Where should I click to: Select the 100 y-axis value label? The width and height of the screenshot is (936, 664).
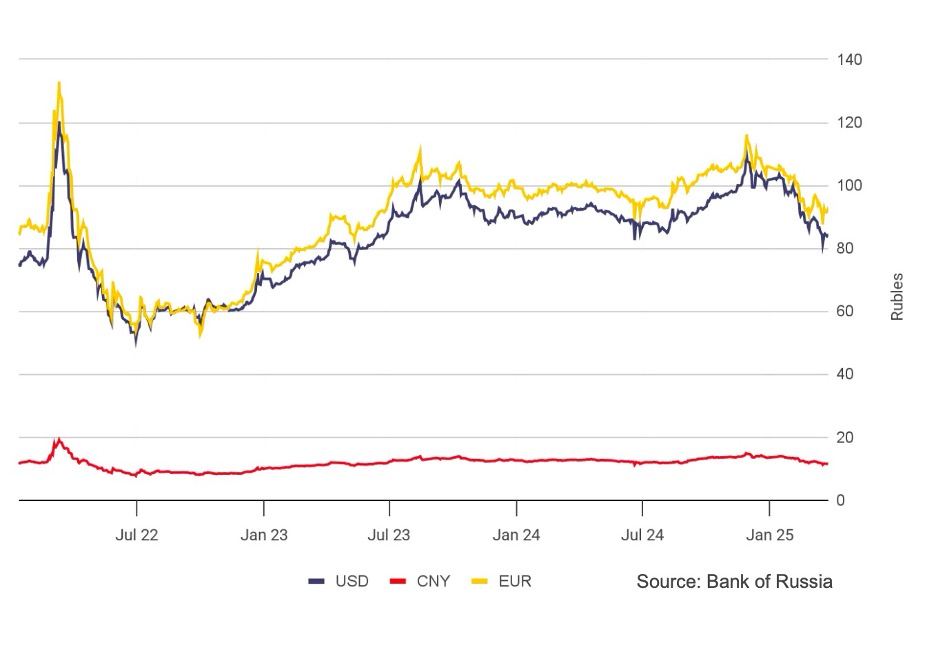[850, 186]
